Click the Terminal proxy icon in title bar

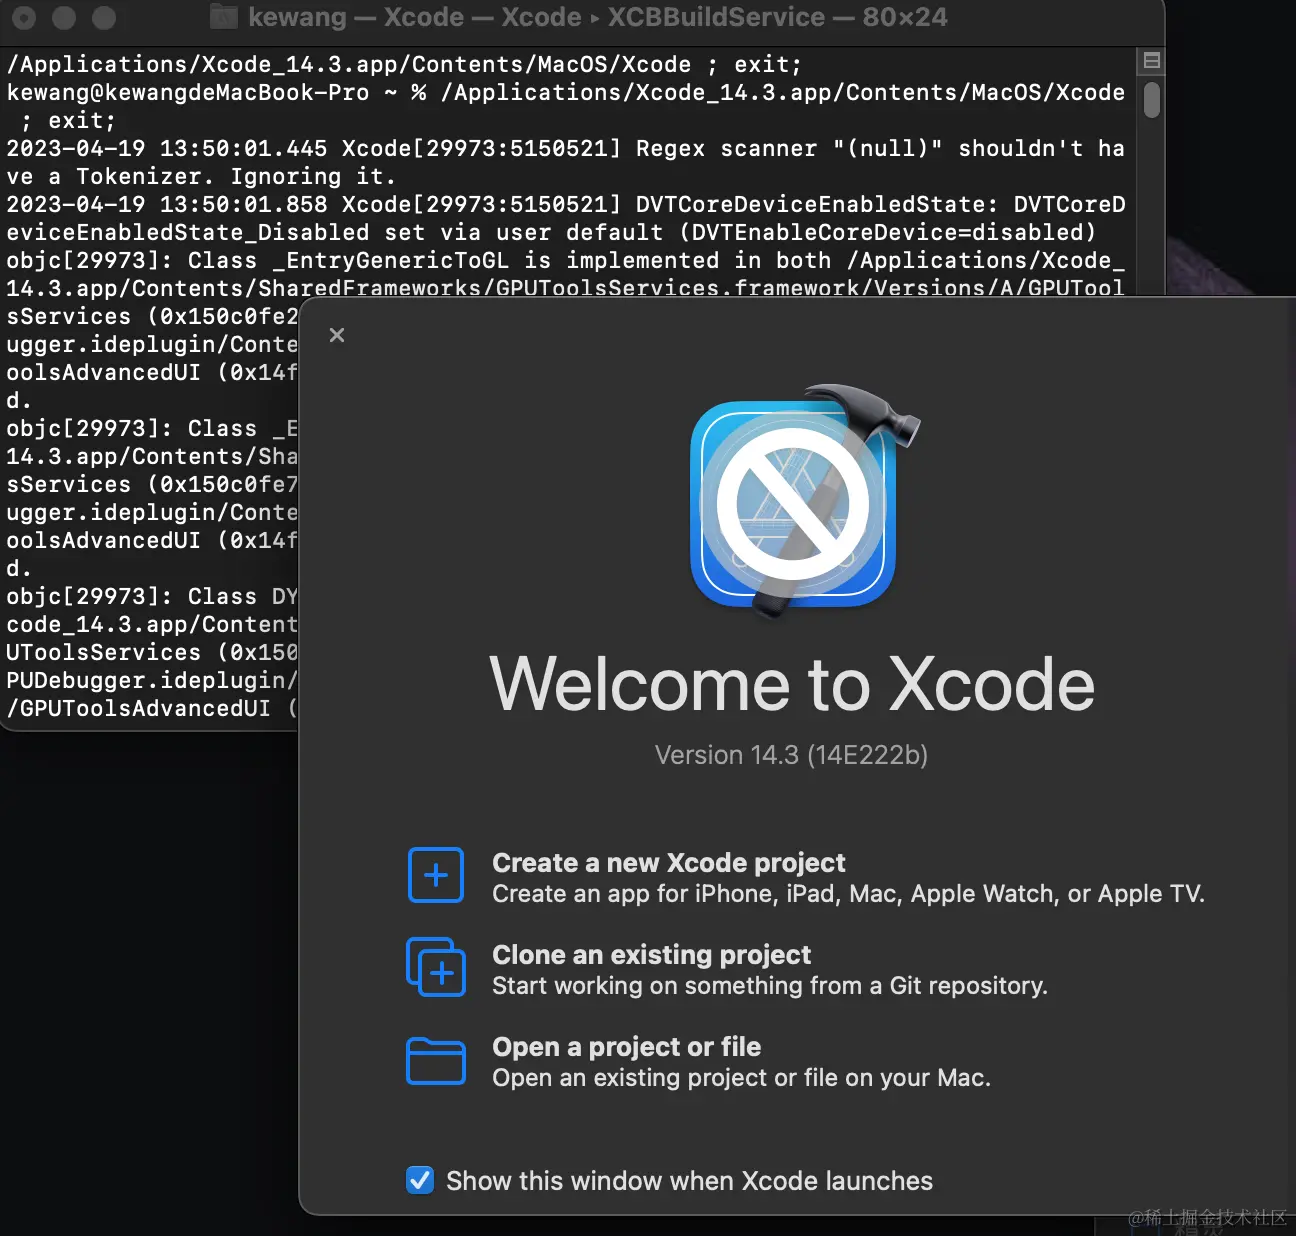click(222, 17)
